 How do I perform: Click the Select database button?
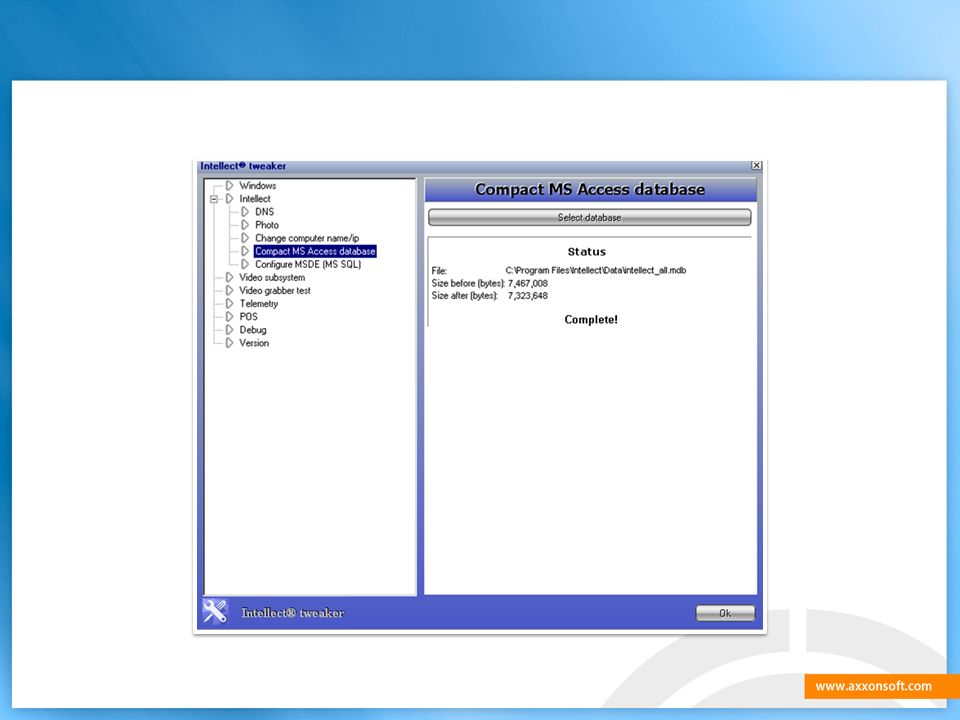click(590, 217)
